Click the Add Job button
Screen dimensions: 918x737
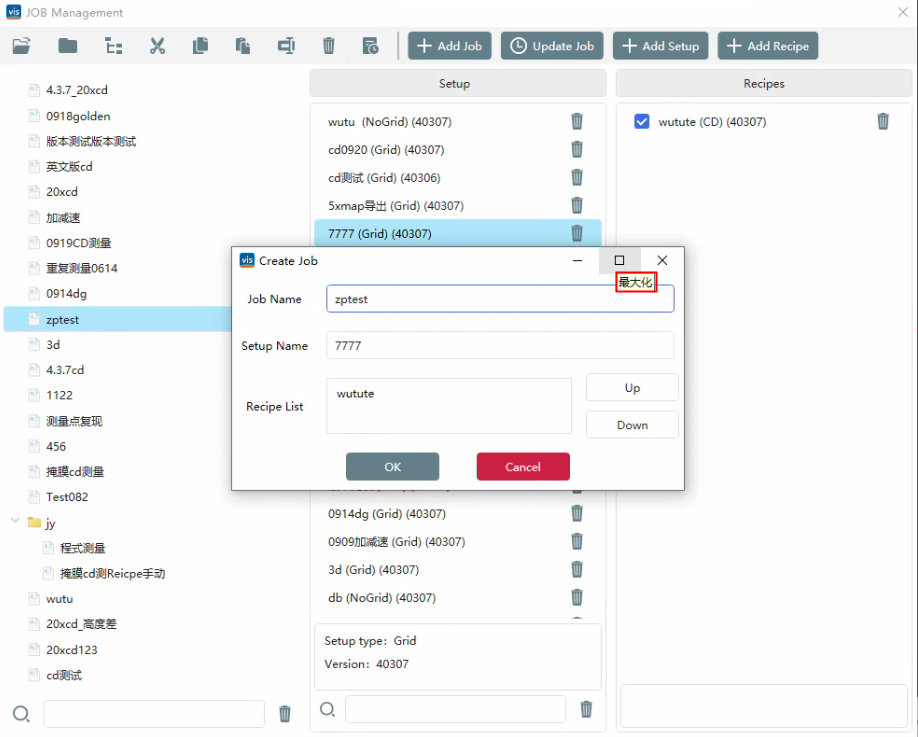click(x=449, y=46)
